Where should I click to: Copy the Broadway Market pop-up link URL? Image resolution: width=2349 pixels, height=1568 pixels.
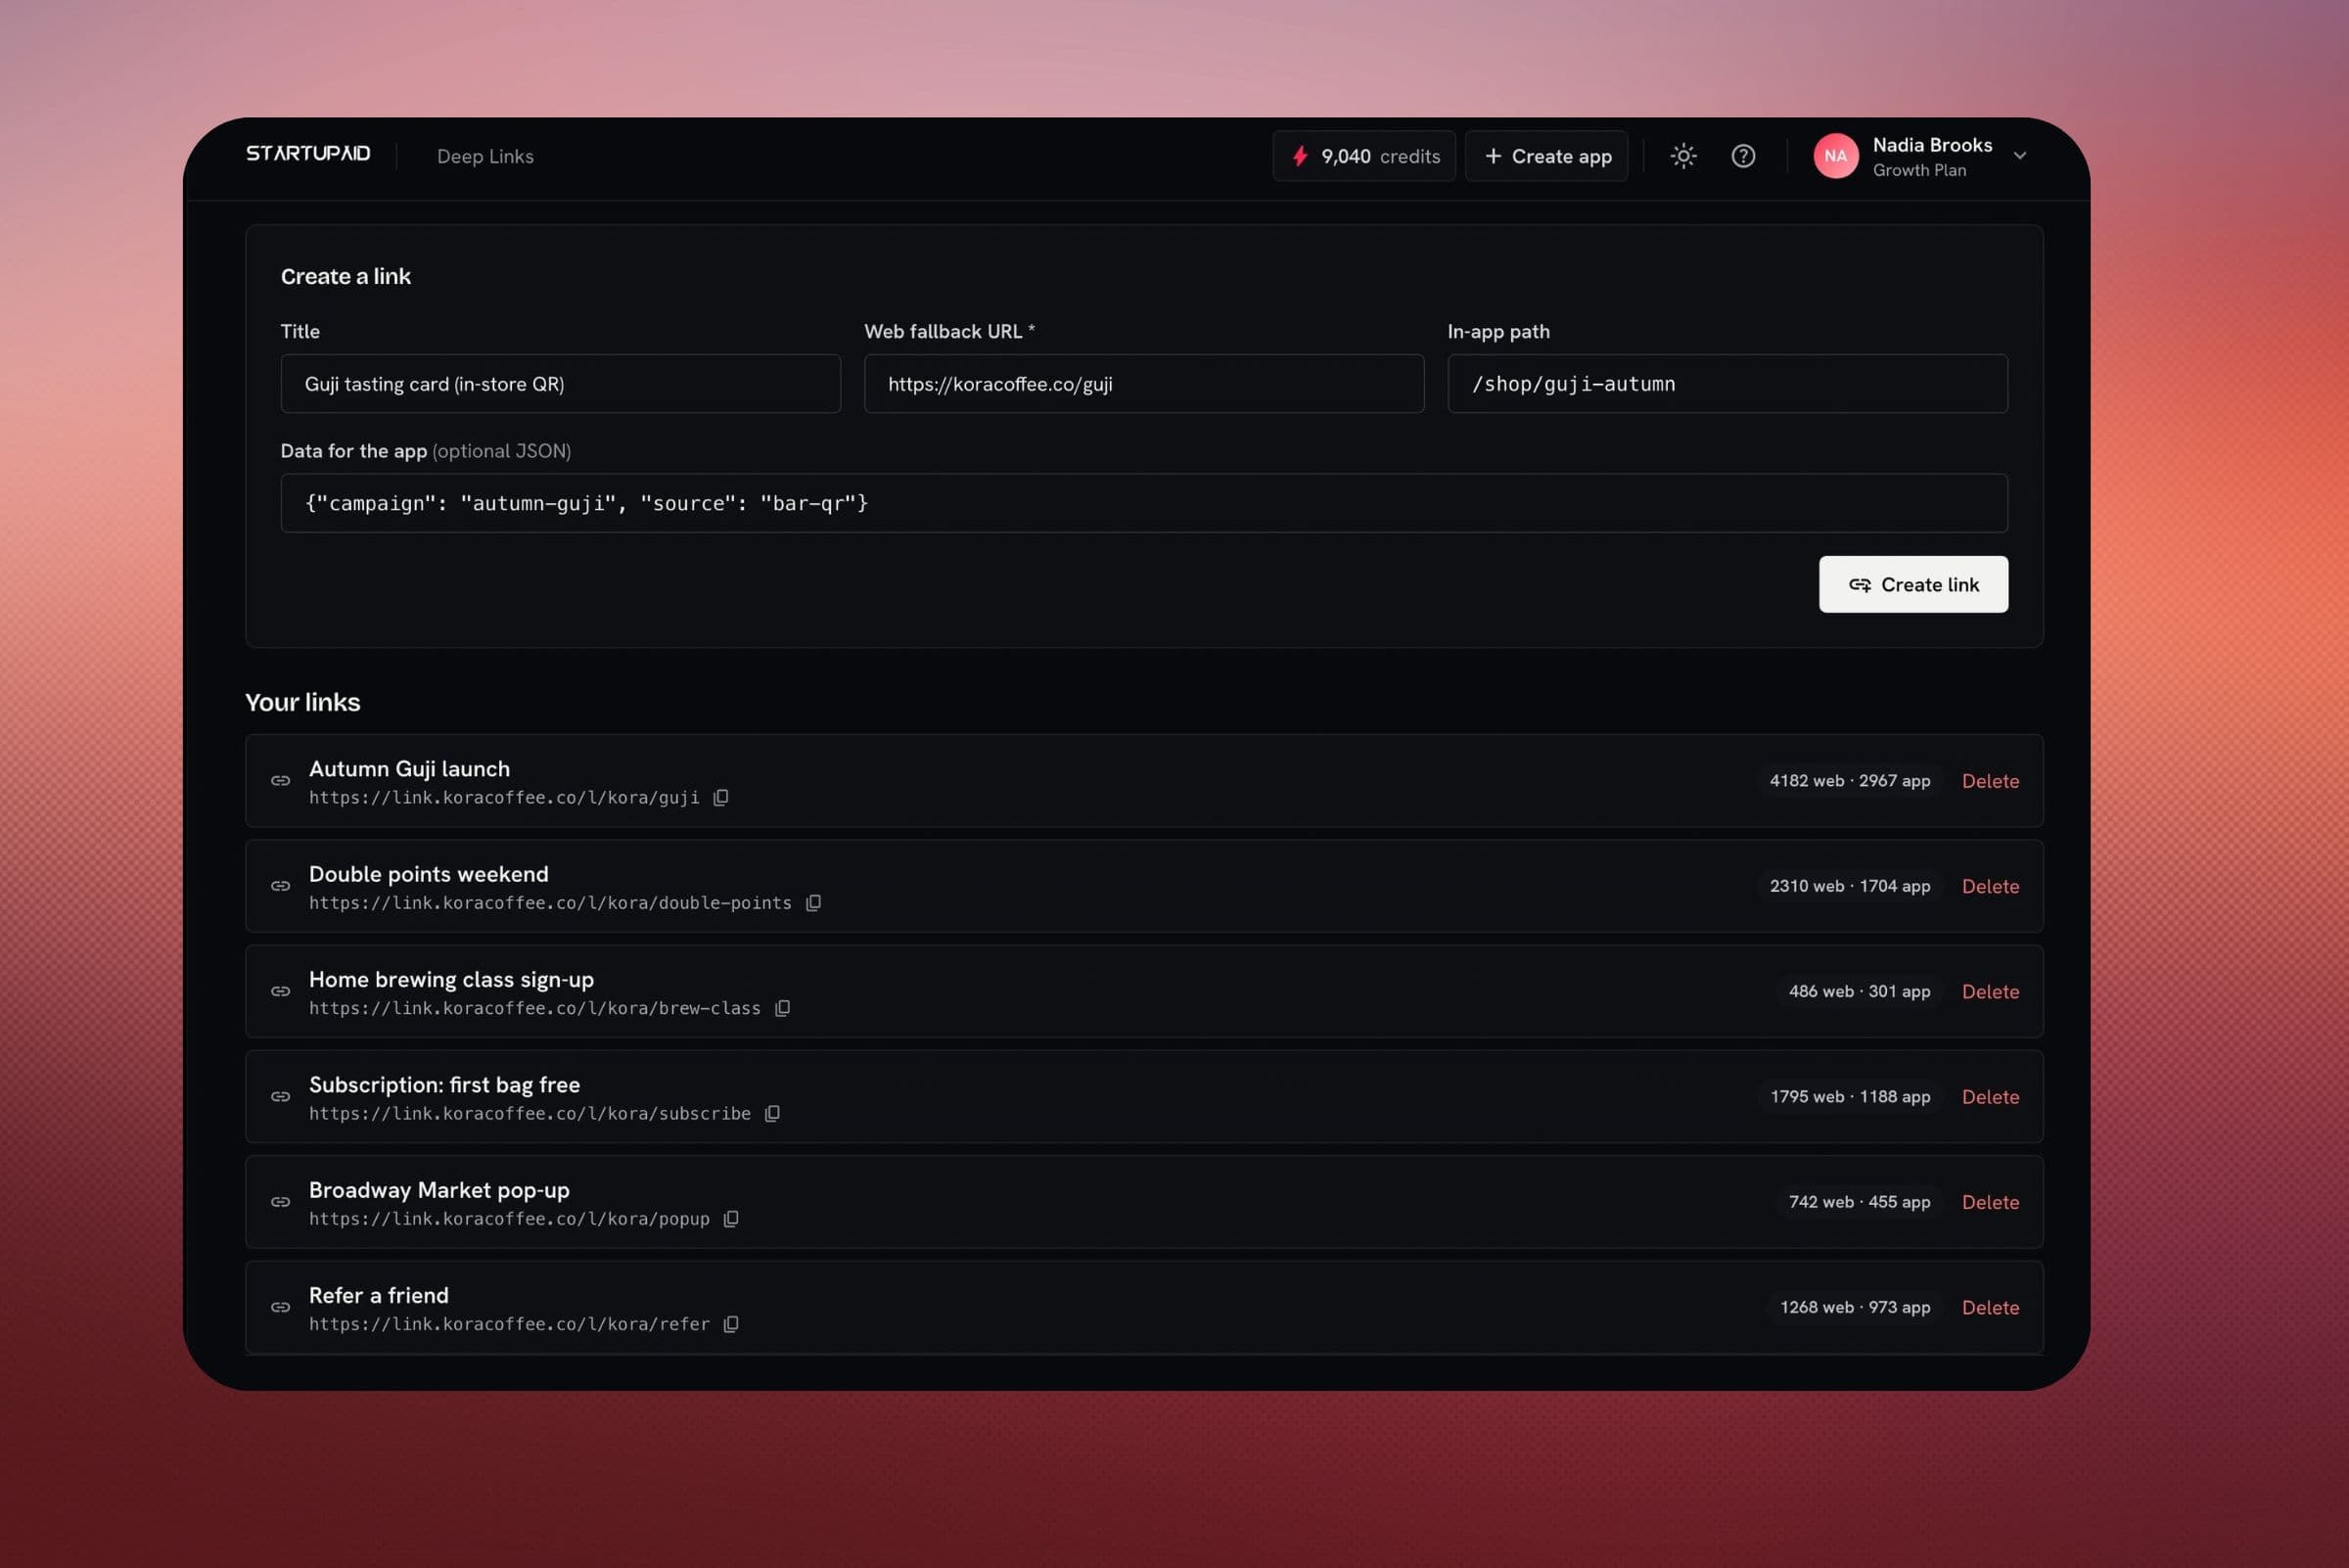click(x=731, y=1218)
